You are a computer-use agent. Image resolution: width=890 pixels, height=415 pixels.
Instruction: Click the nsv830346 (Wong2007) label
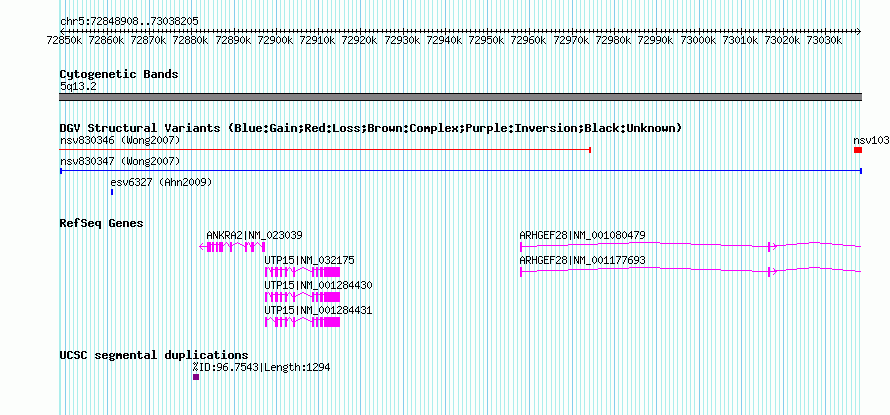click(x=120, y=140)
